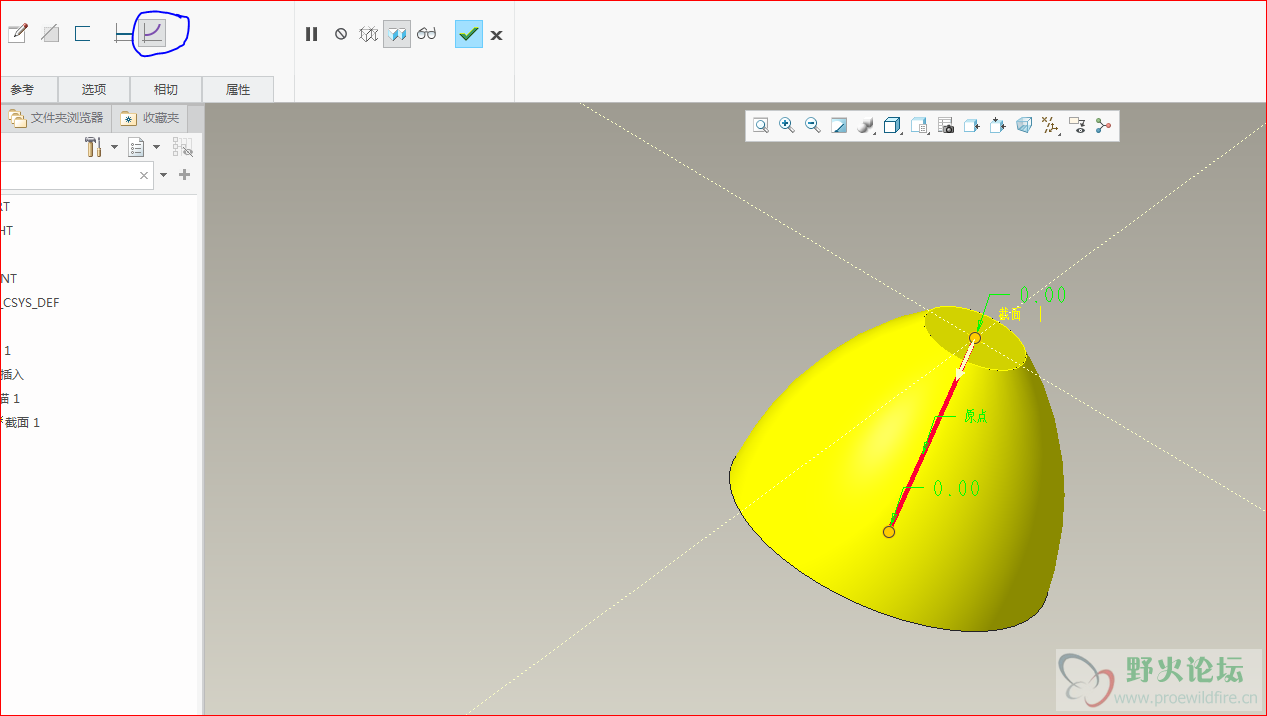Toggle the attached shaded preview mode
Screen dimensions: 1267x716
397,34
